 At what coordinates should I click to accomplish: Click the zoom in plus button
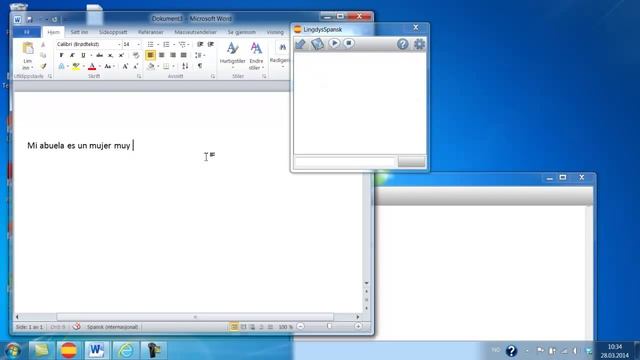point(358,327)
